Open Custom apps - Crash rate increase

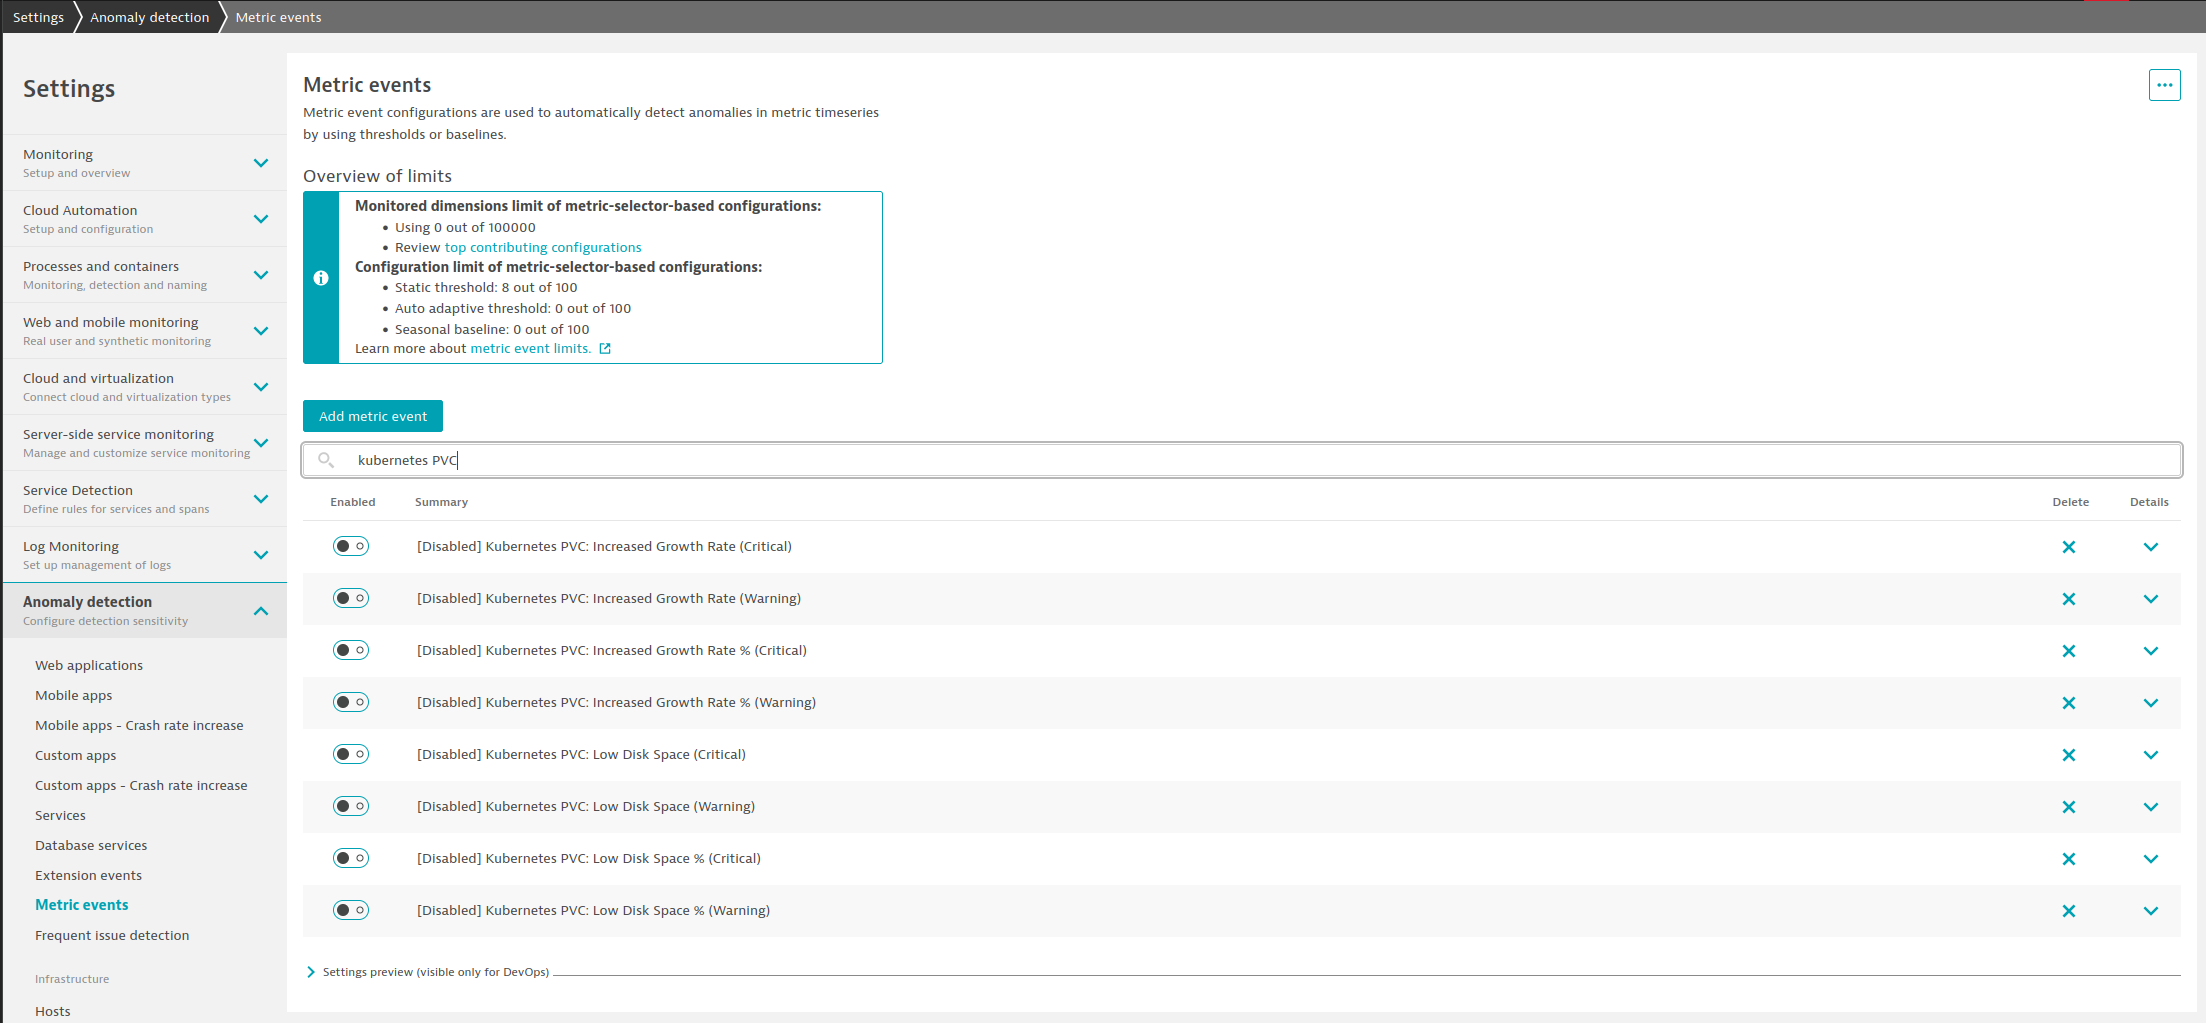point(141,786)
